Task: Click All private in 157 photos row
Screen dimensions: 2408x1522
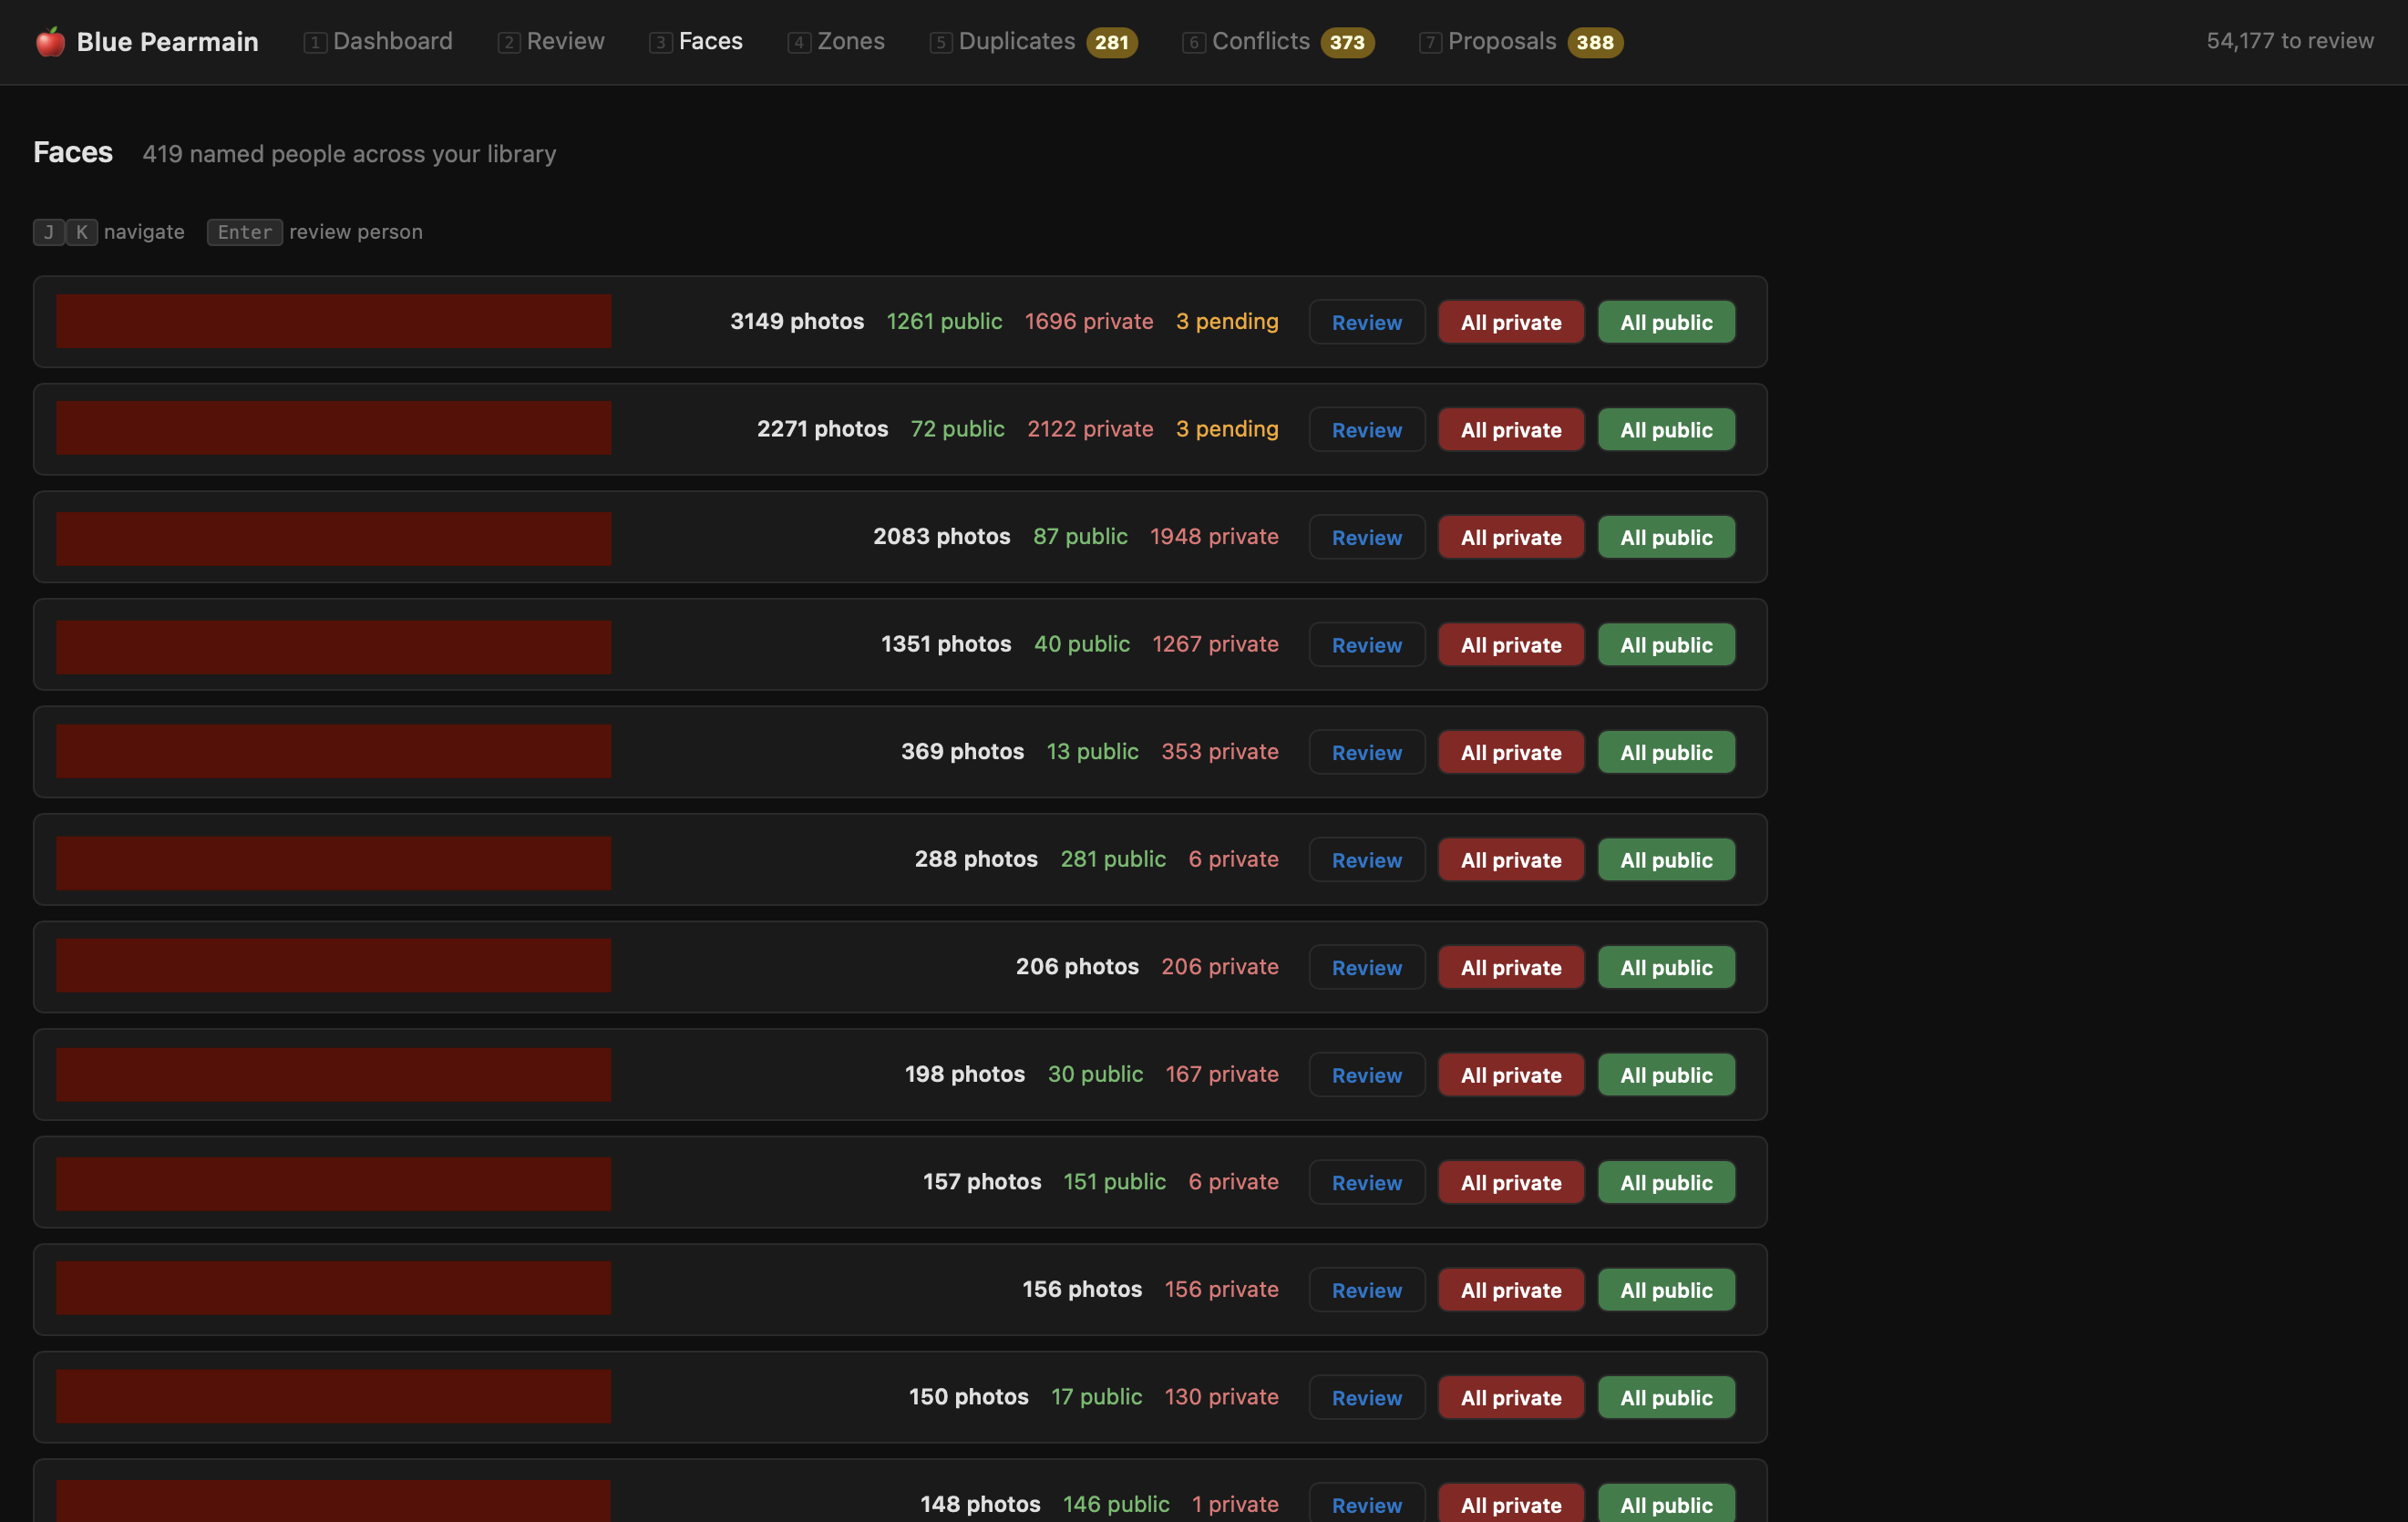Action: tap(1511, 1182)
